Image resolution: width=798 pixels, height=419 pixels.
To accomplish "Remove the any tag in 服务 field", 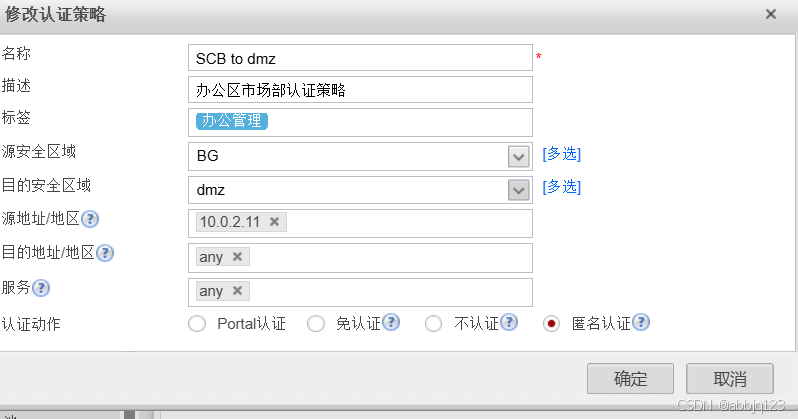I will coord(237,291).
